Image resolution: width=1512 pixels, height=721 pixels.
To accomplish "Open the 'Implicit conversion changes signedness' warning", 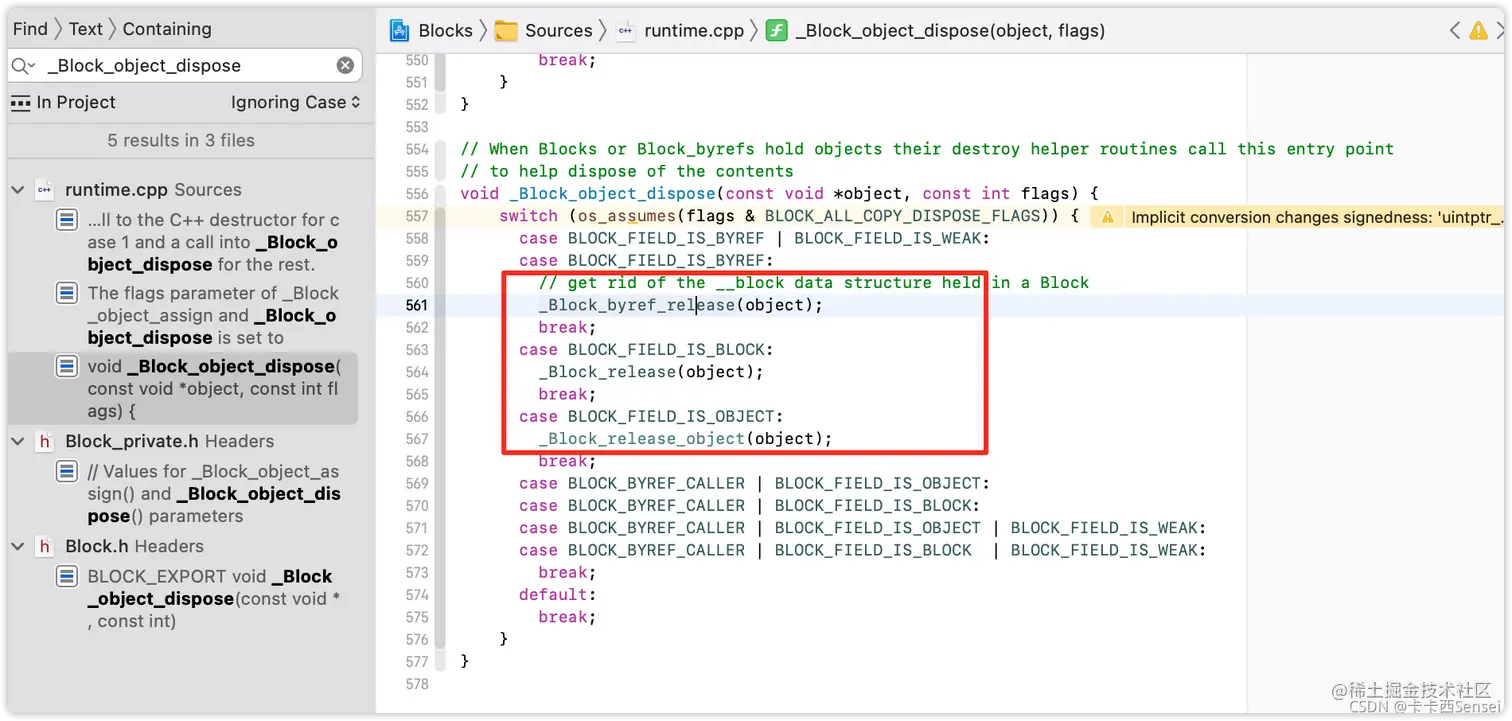I will point(1316,217).
